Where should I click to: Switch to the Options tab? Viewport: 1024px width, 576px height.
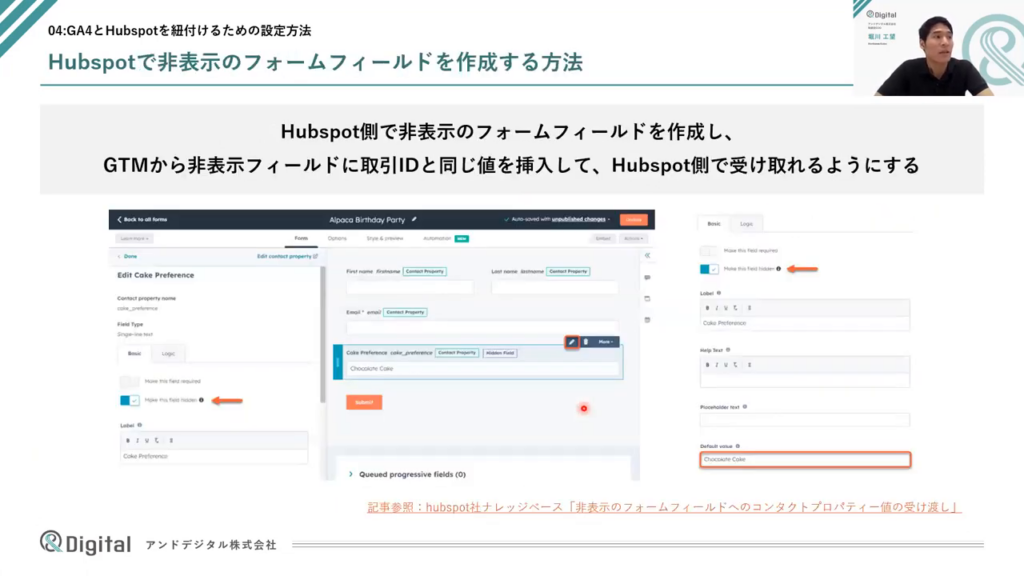337,239
